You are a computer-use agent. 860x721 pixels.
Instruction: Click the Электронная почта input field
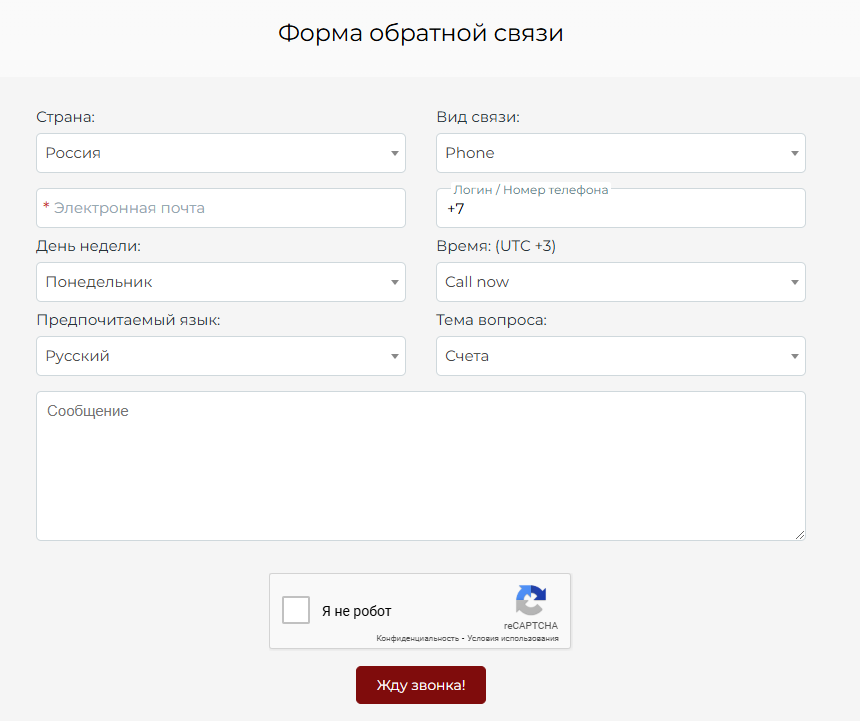tap(220, 208)
